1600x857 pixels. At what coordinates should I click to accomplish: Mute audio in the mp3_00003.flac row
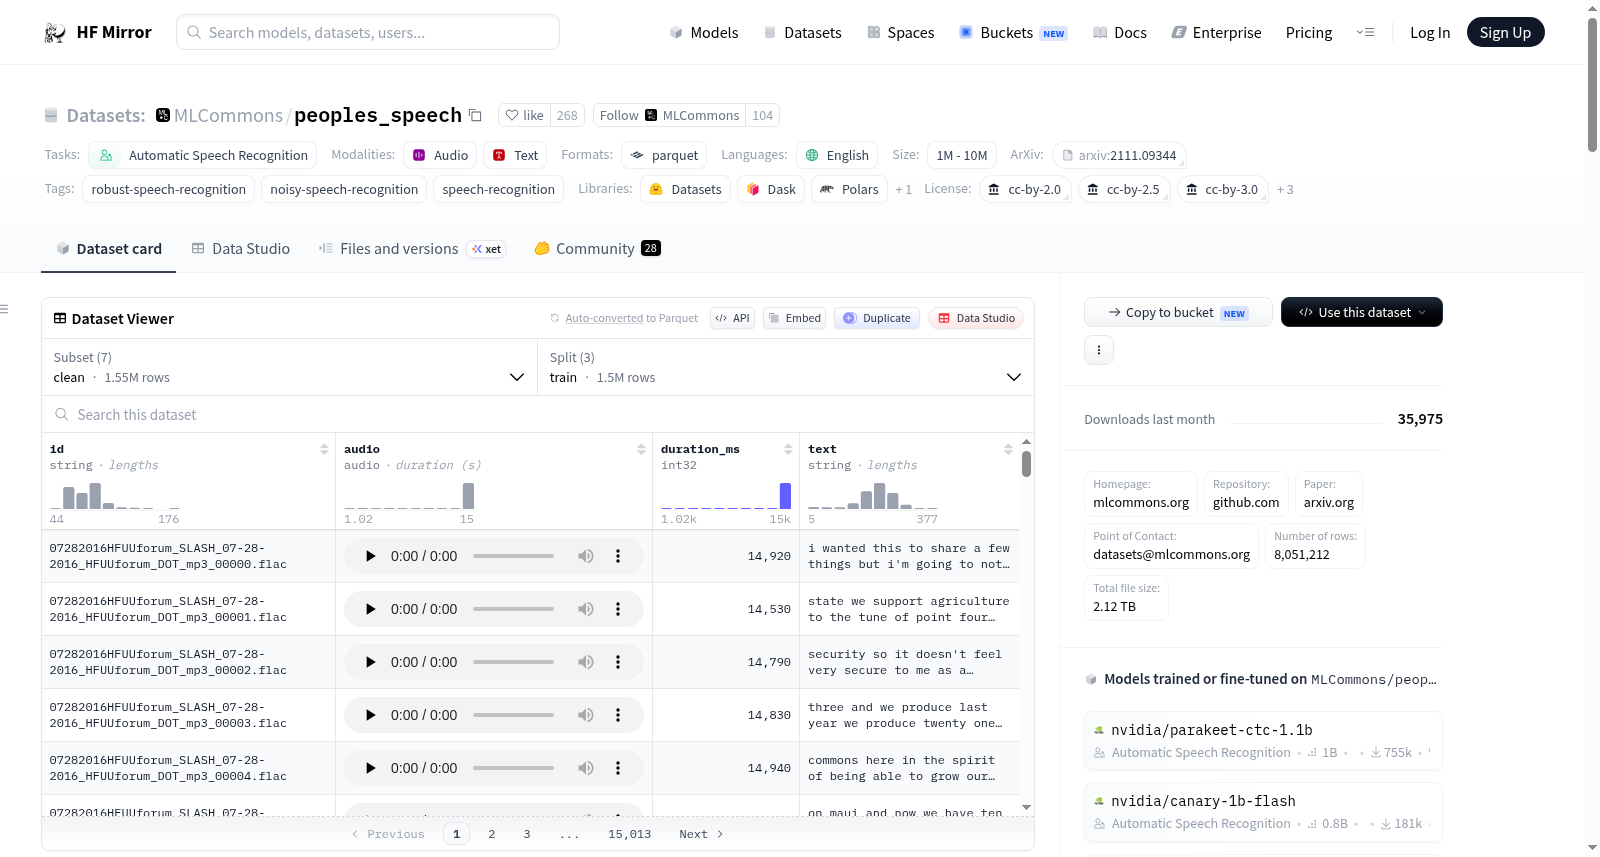pos(586,715)
